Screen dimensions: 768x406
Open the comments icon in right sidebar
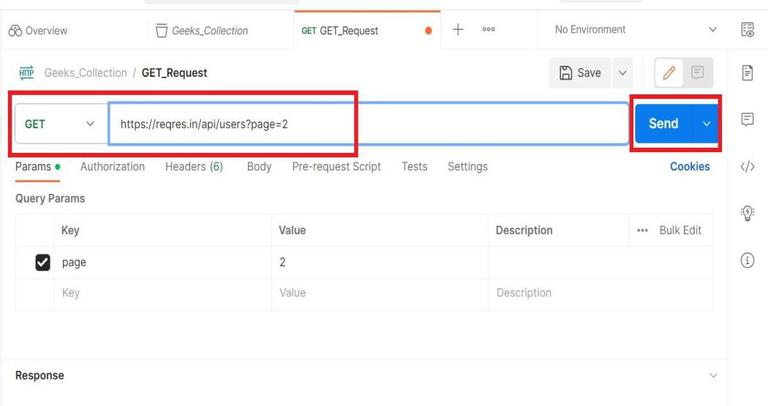click(x=747, y=119)
